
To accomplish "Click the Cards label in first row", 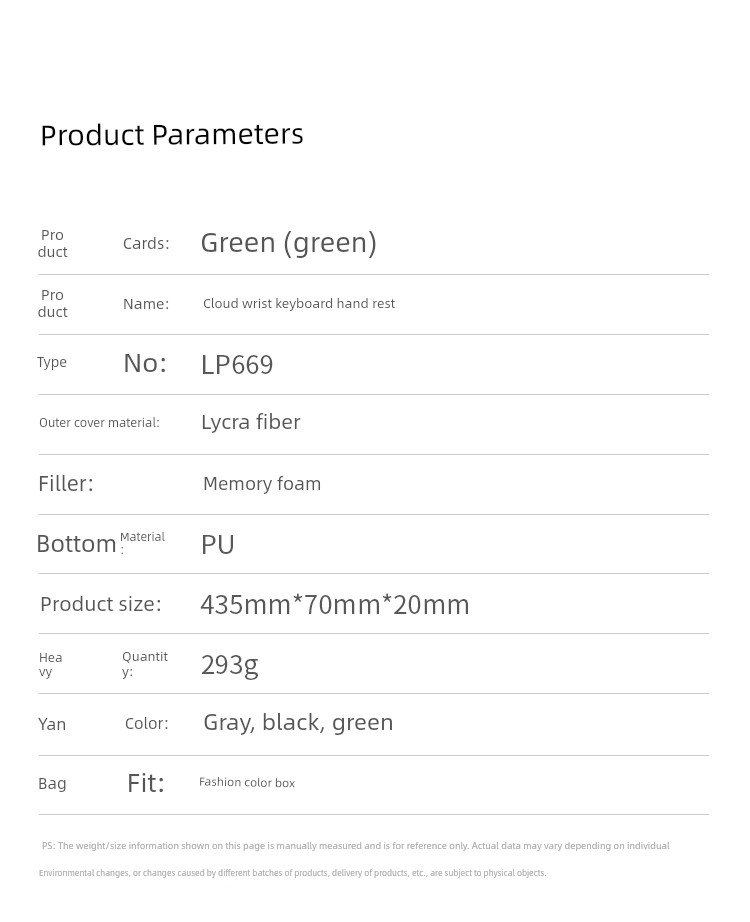I will (146, 243).
